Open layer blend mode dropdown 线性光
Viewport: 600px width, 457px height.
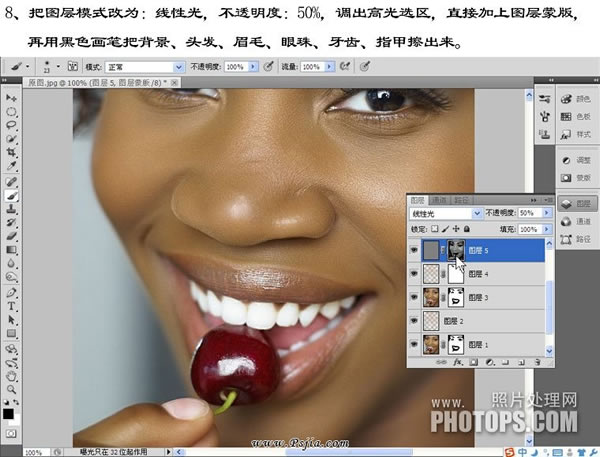coord(446,213)
